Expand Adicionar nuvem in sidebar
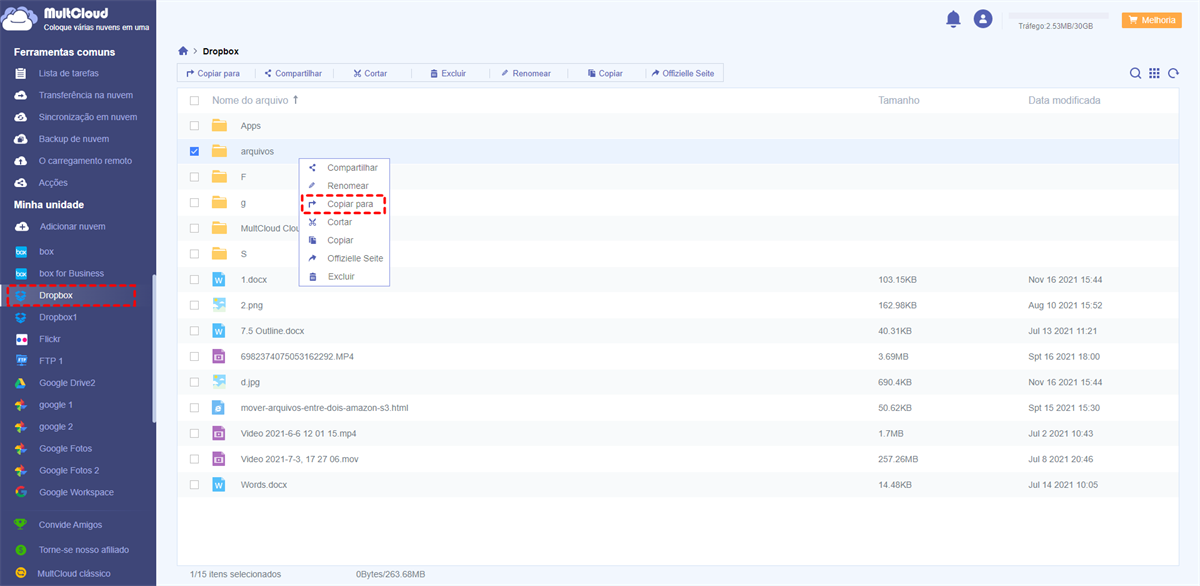 point(71,227)
